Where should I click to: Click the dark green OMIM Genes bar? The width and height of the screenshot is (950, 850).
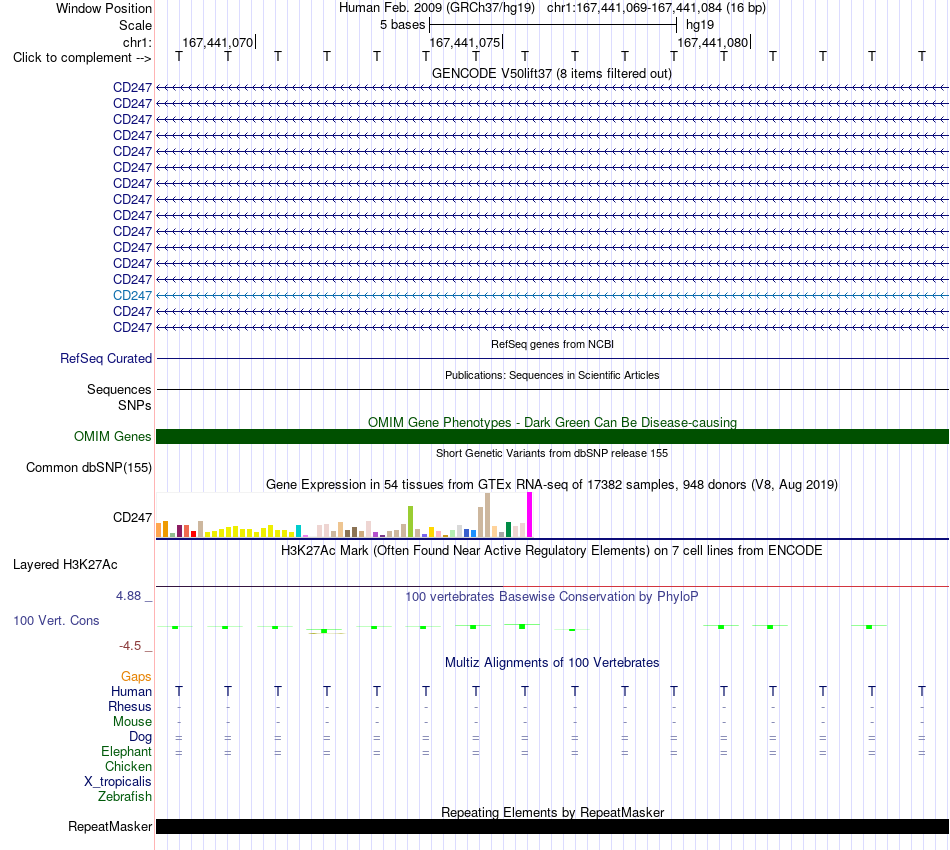tap(552, 436)
